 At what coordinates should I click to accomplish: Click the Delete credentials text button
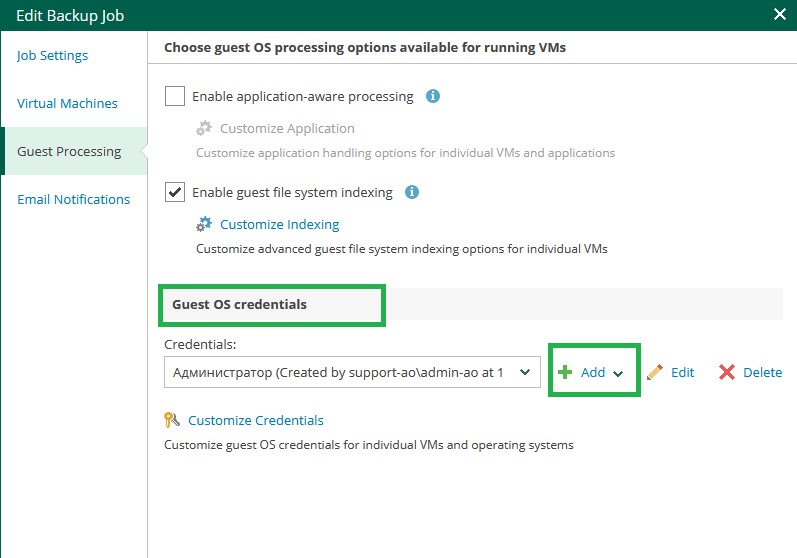click(x=762, y=373)
